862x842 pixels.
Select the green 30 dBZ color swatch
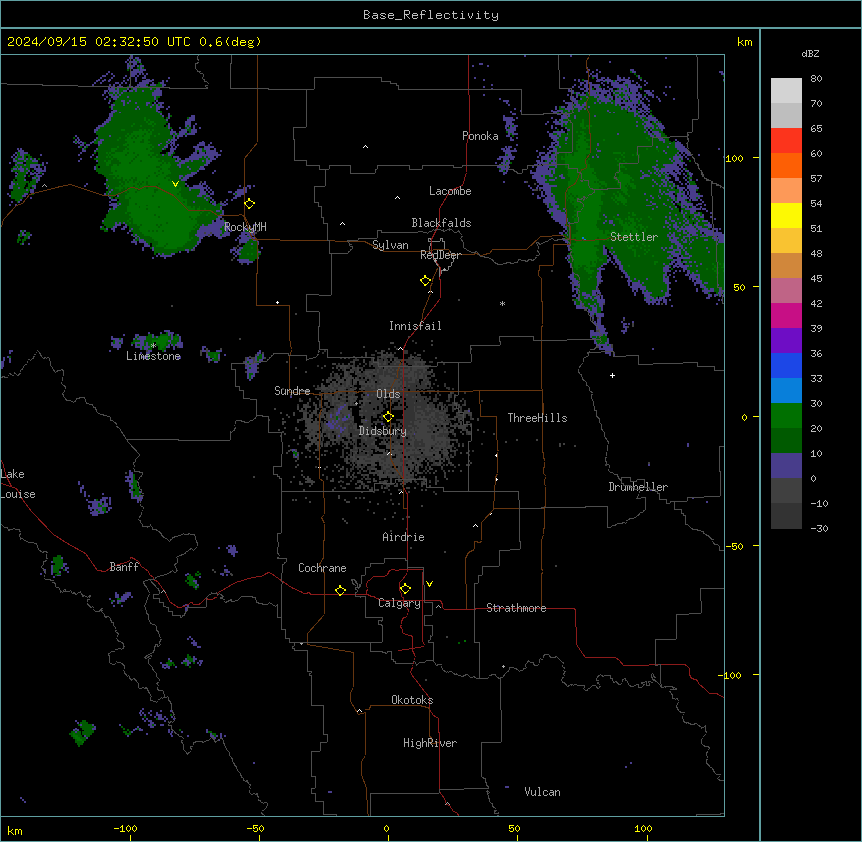(x=786, y=416)
